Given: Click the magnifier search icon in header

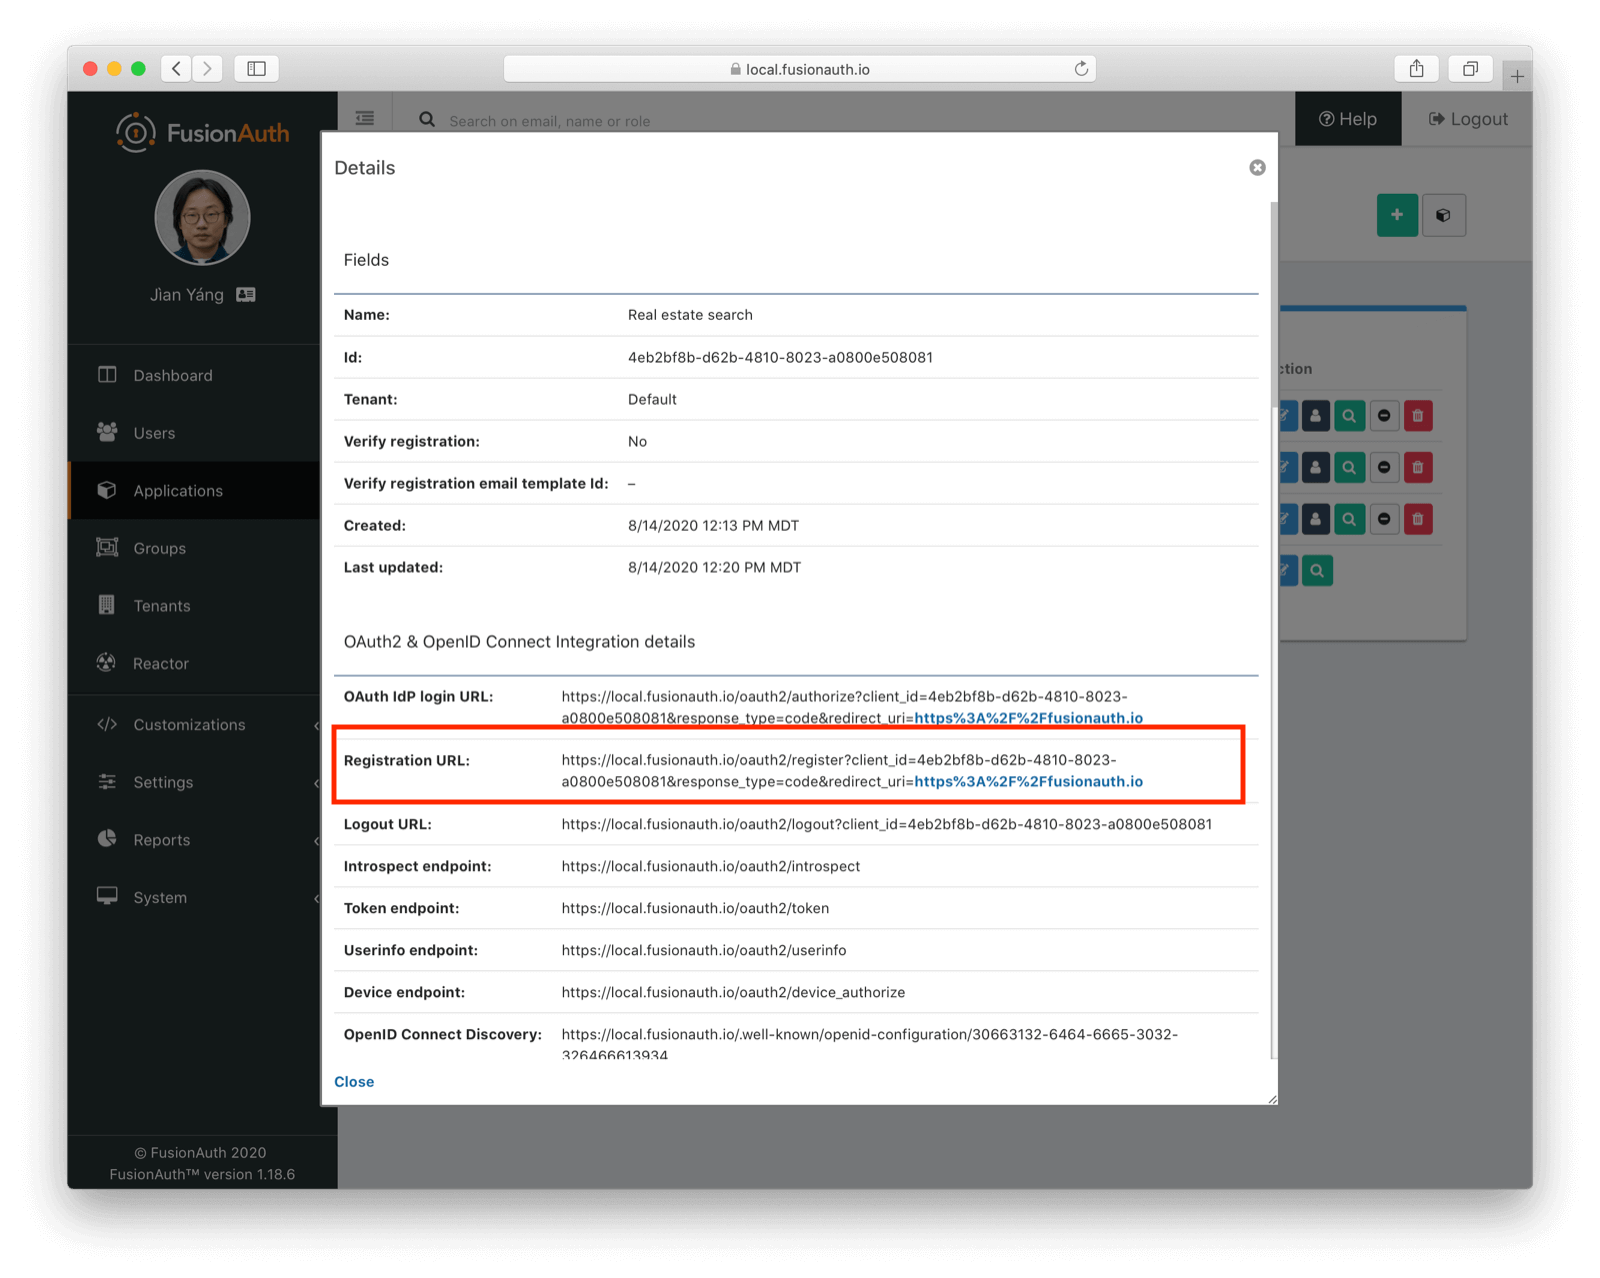Looking at the screenshot, I should [427, 120].
